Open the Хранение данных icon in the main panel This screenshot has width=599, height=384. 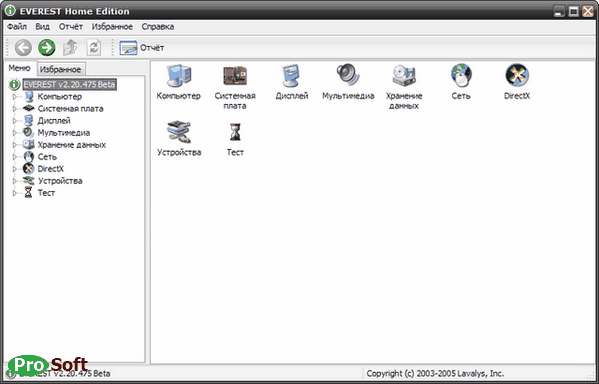tap(404, 75)
